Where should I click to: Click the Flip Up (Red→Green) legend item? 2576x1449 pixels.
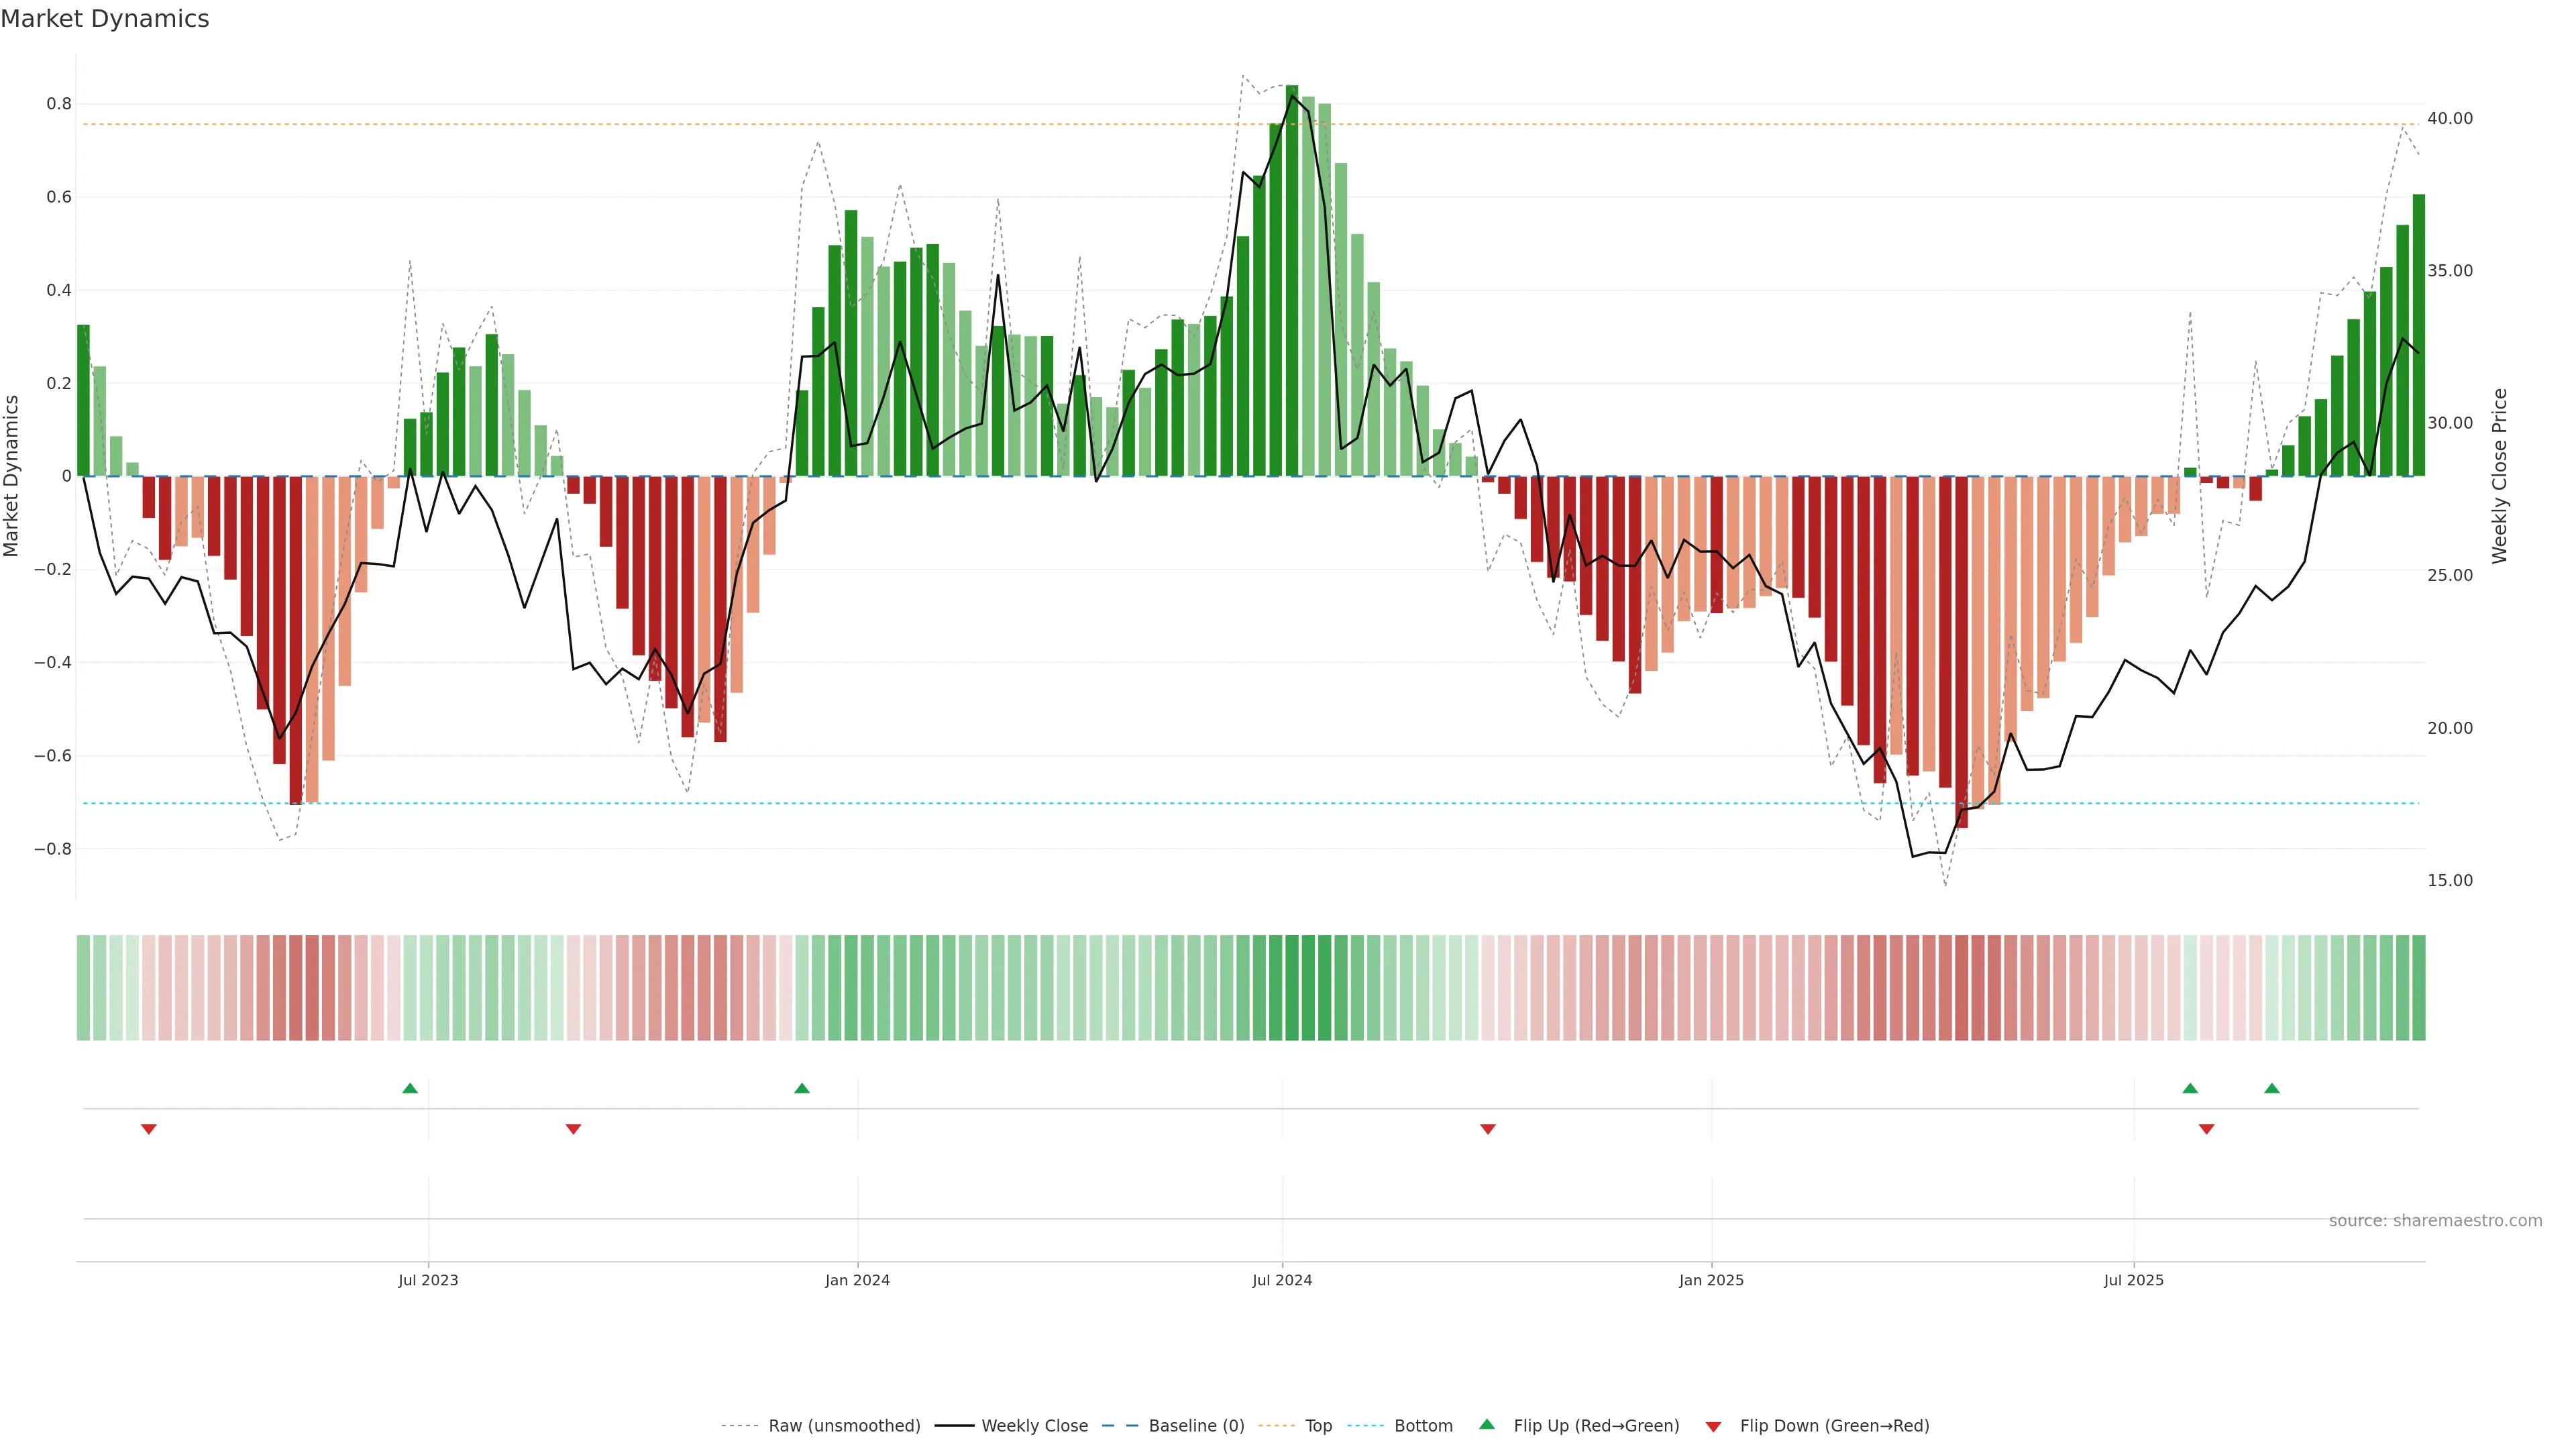(1596, 1426)
